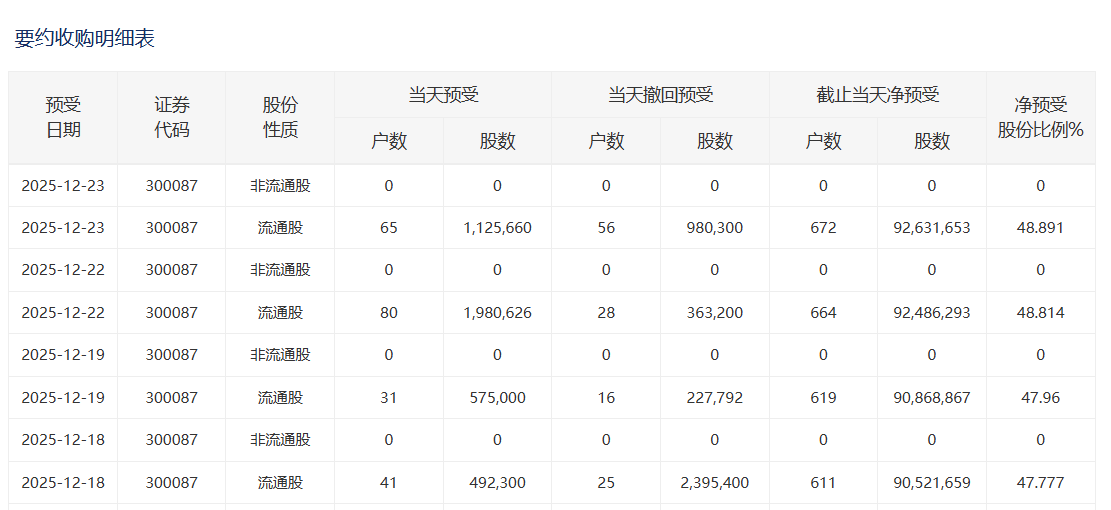The image size is (1111, 510).
Task: Click the 当天预受 group header
Action: [x=443, y=95]
